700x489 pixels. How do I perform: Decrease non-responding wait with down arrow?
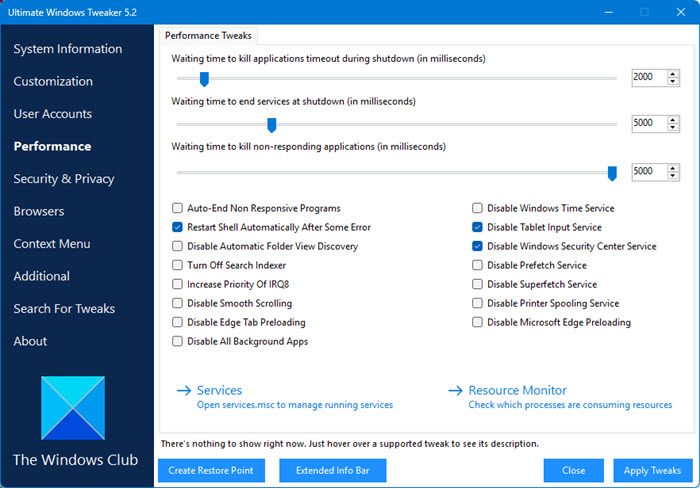coord(673,176)
